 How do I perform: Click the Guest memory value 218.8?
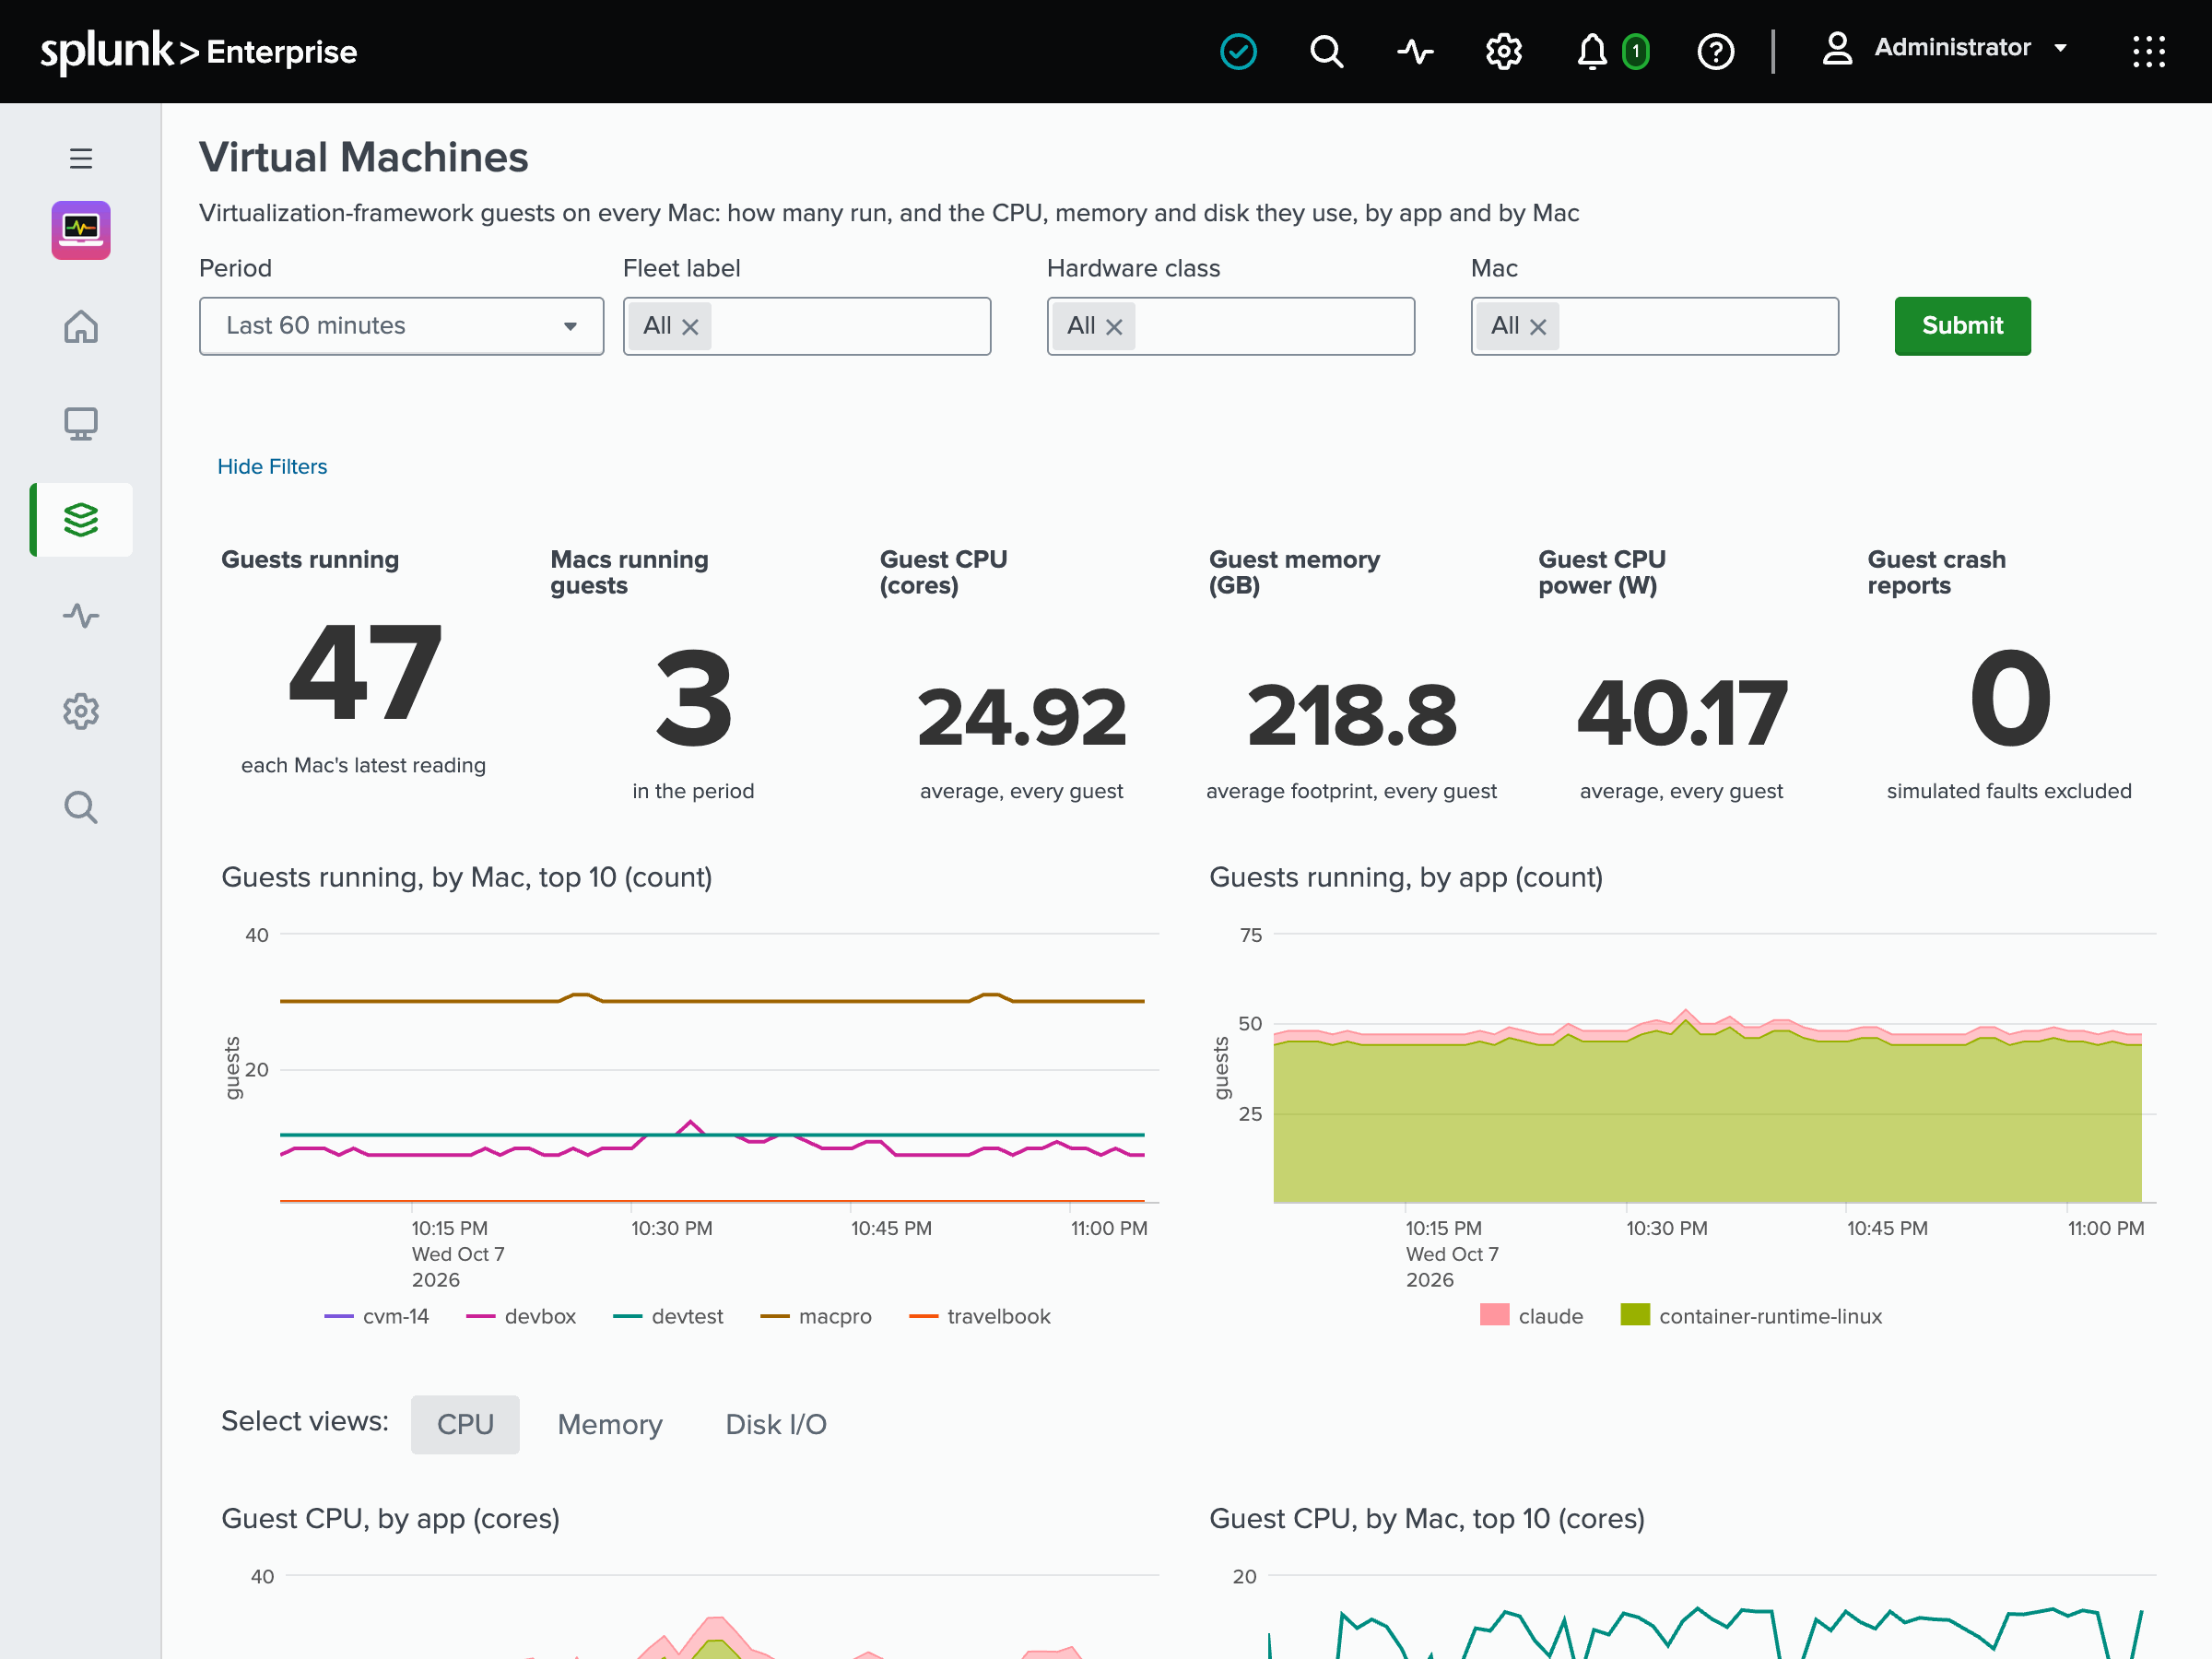tap(1352, 716)
